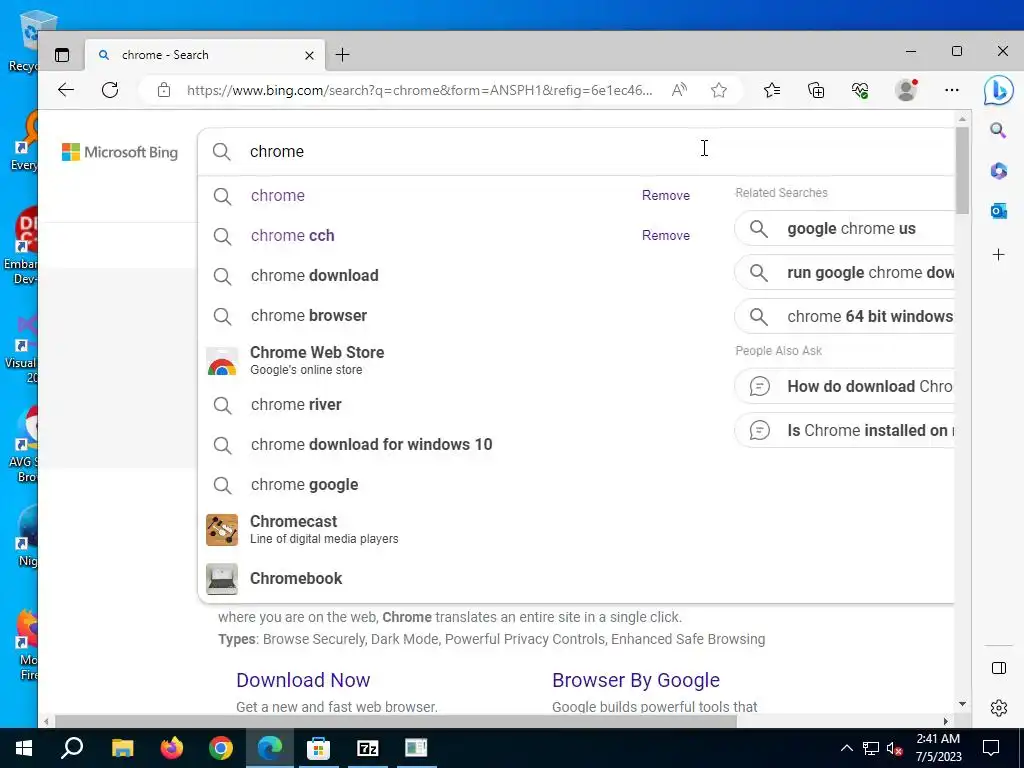Search related 'google chrome us'
Viewport: 1024px width, 768px height.
point(844,229)
